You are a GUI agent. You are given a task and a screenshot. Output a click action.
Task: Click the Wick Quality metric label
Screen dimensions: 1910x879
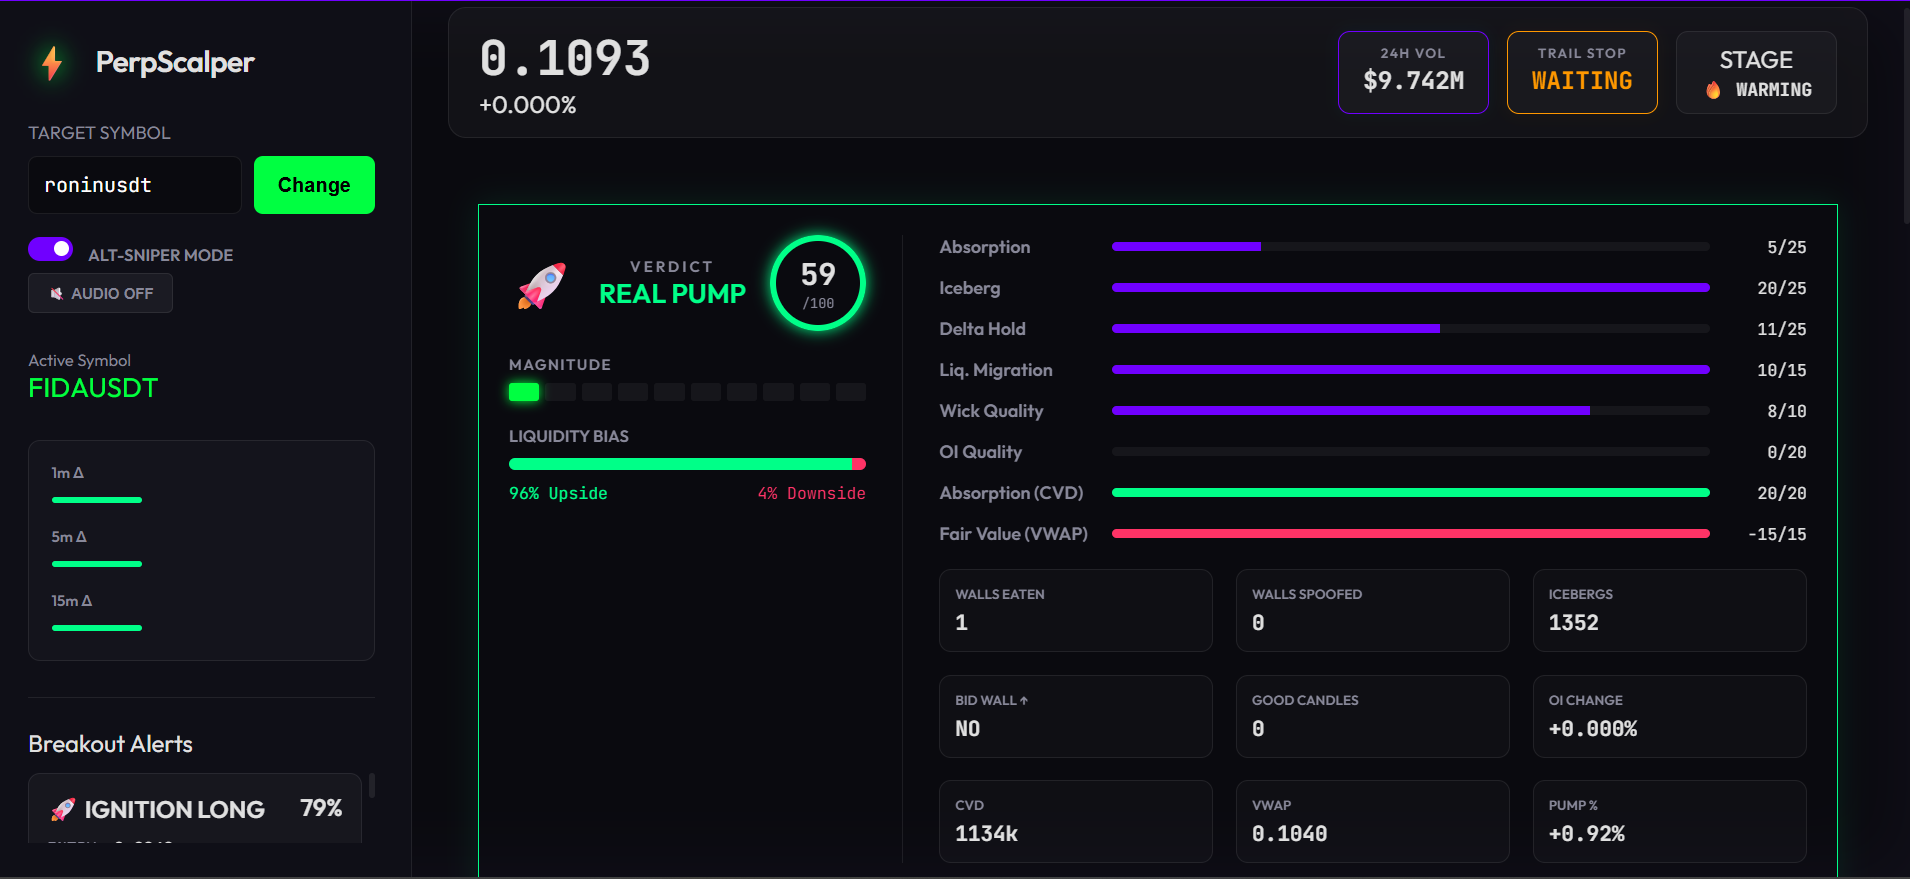click(991, 411)
